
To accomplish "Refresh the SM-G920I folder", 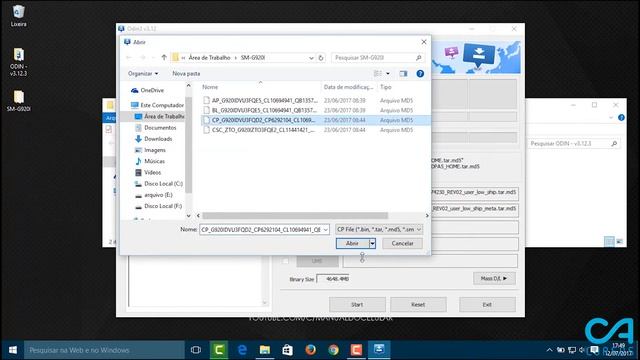I will [321, 58].
